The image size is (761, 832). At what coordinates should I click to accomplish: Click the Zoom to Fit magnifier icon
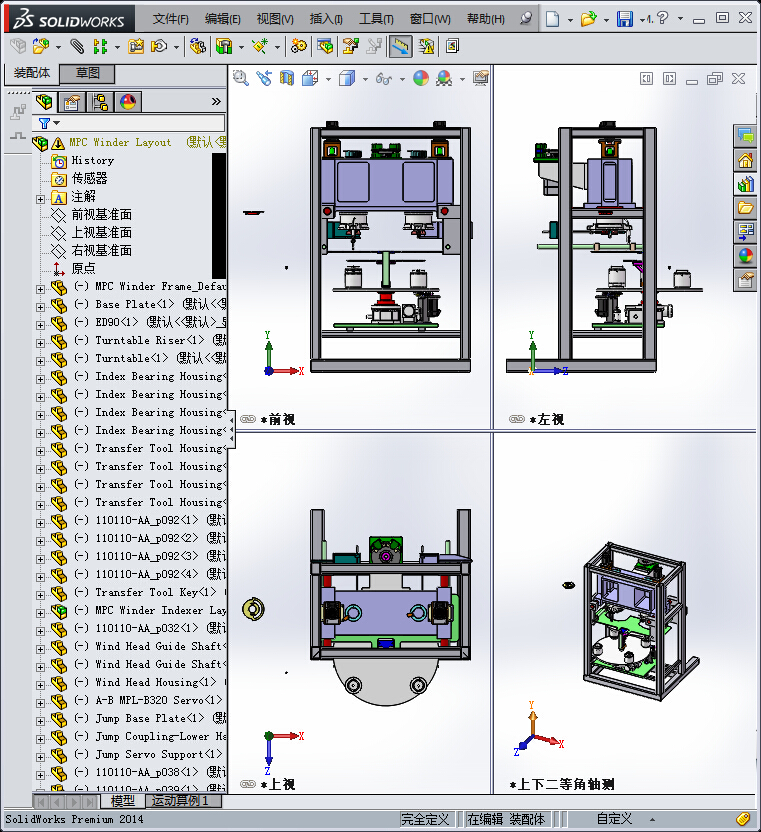(x=241, y=79)
